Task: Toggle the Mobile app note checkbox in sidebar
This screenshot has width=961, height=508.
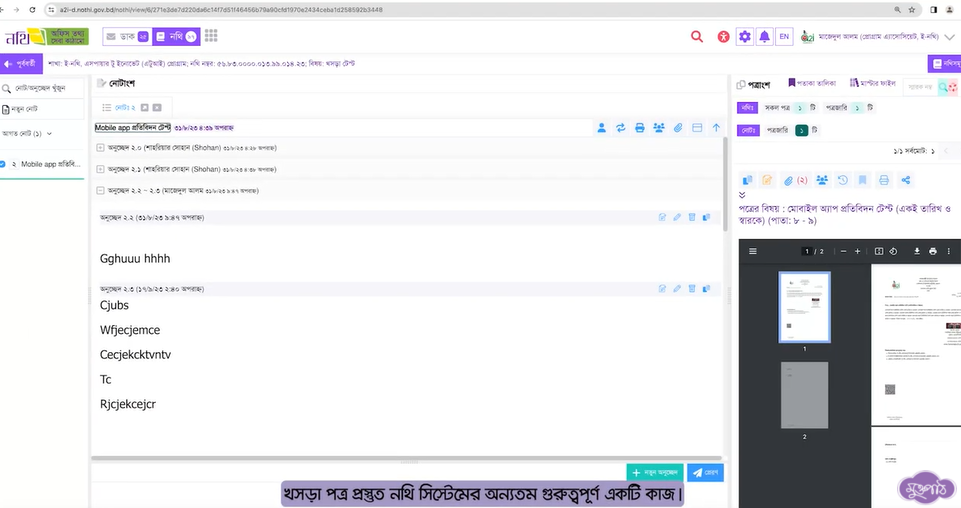Action: click(3, 164)
